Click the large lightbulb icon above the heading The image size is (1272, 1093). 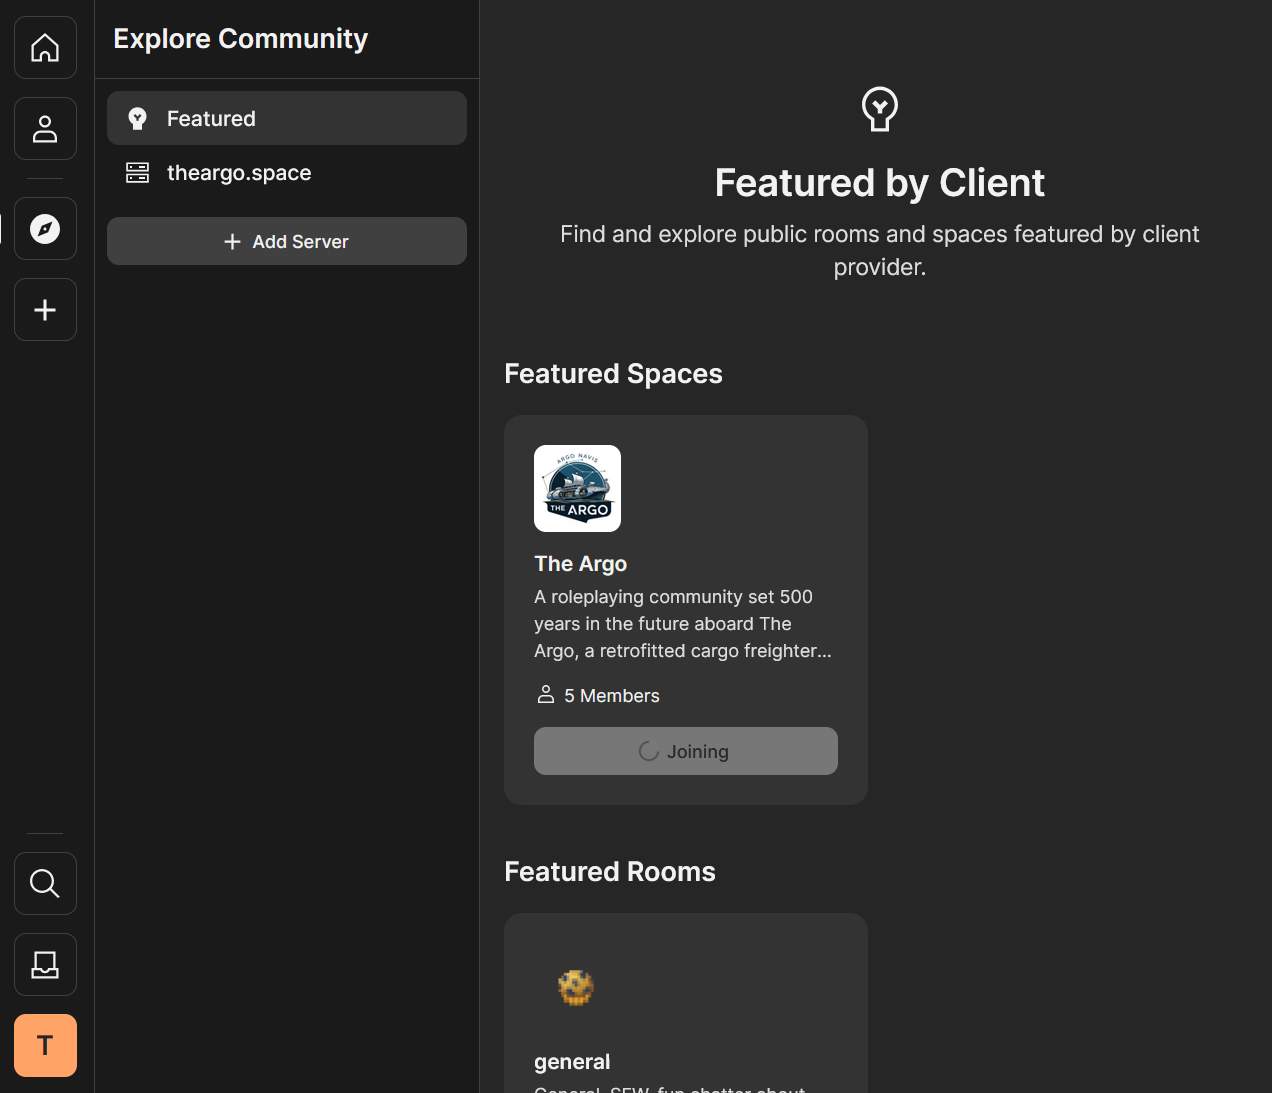880,109
